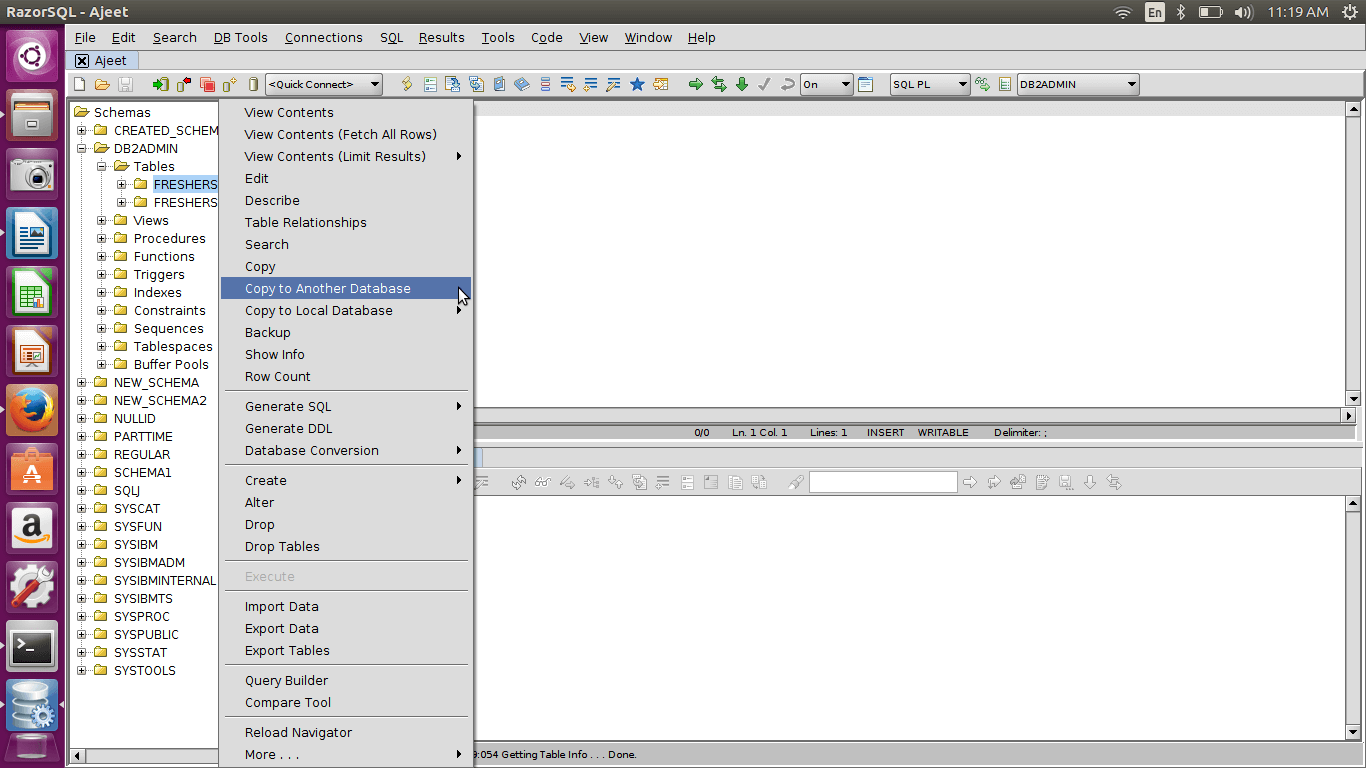Click the open file folder icon
Screen dimensions: 1366x768
103,85
